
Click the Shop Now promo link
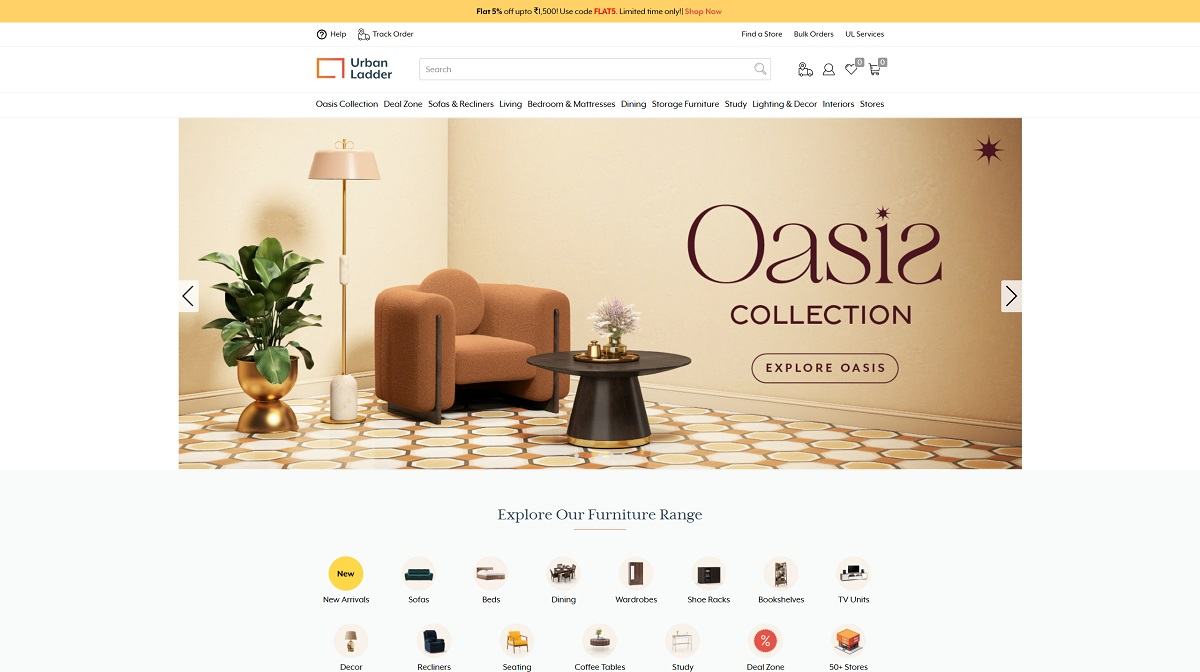[703, 11]
